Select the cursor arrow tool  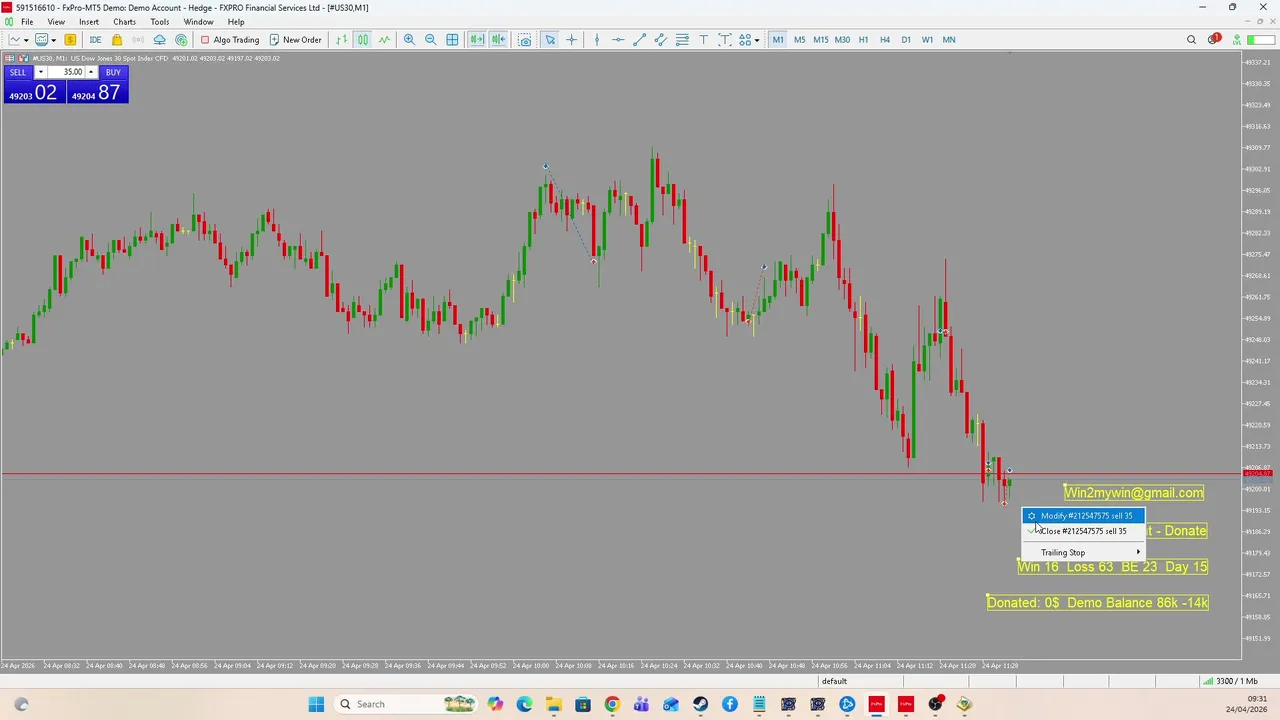(550, 40)
